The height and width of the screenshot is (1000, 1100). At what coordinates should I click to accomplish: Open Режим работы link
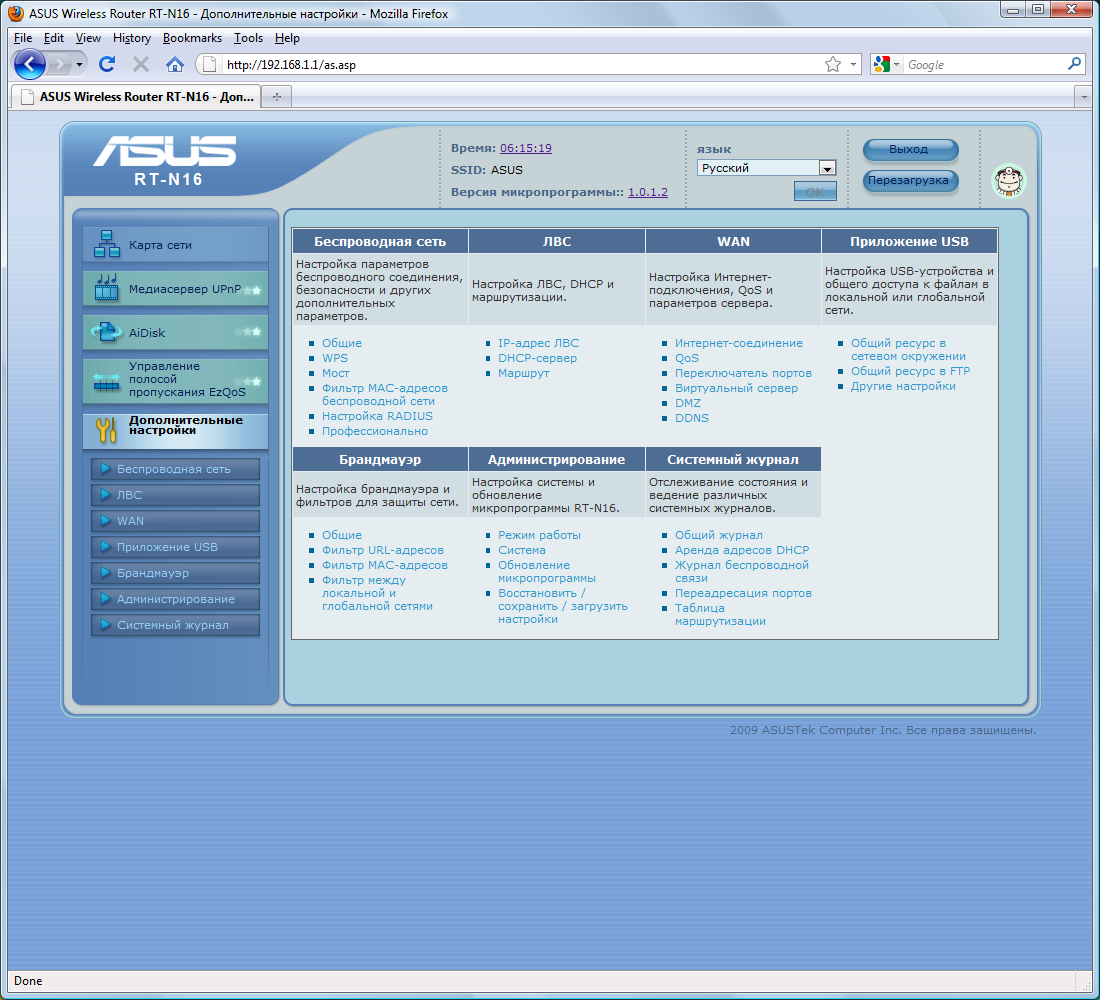tap(539, 535)
